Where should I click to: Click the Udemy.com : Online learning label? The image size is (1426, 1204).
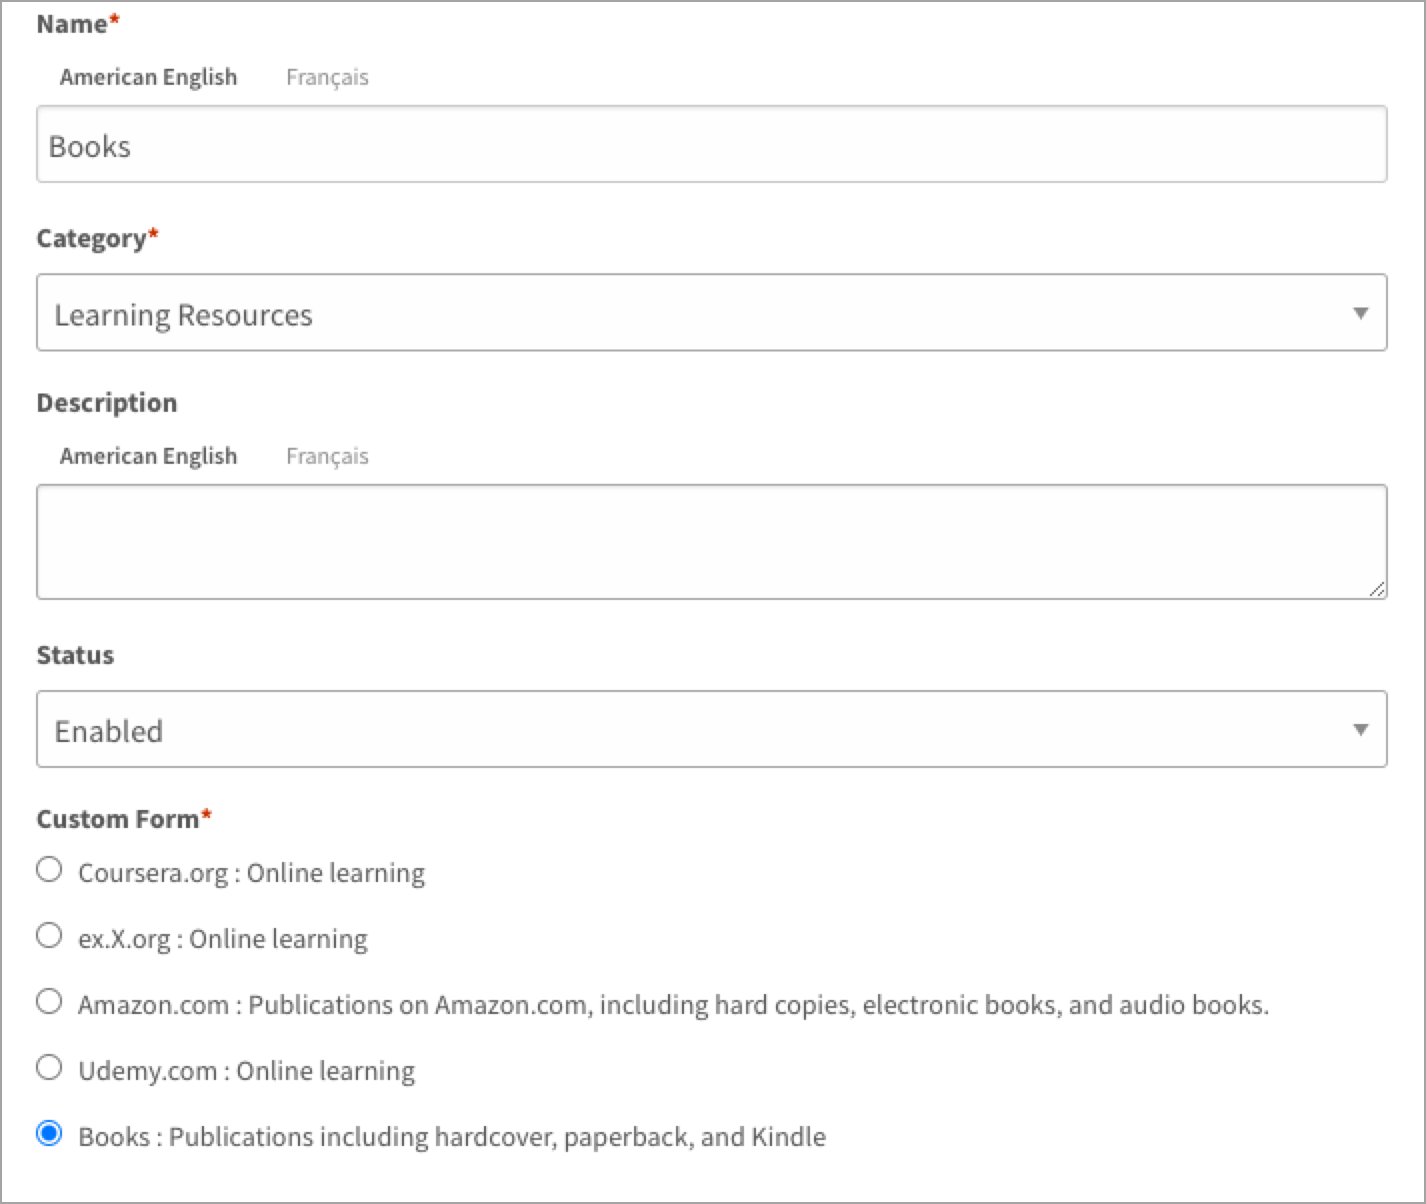point(246,1071)
